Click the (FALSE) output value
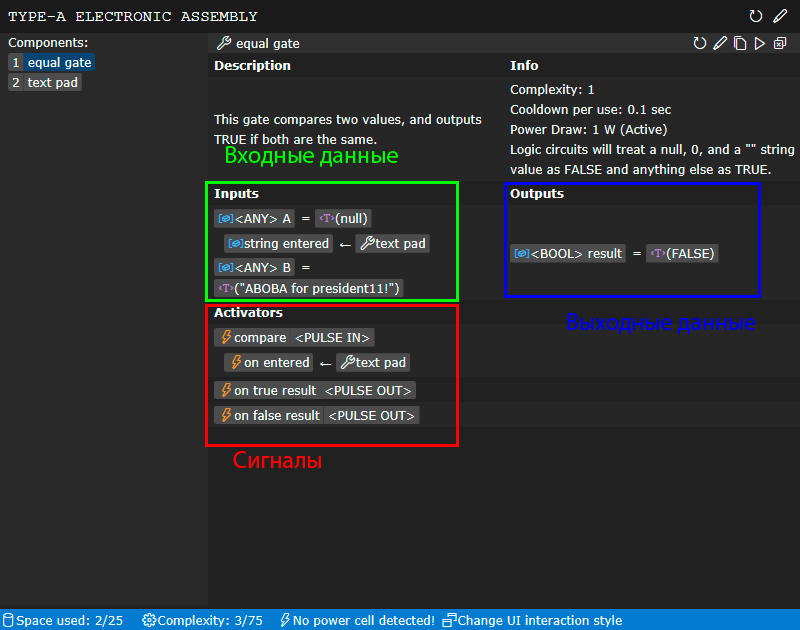This screenshot has height=630, width=800. click(683, 254)
